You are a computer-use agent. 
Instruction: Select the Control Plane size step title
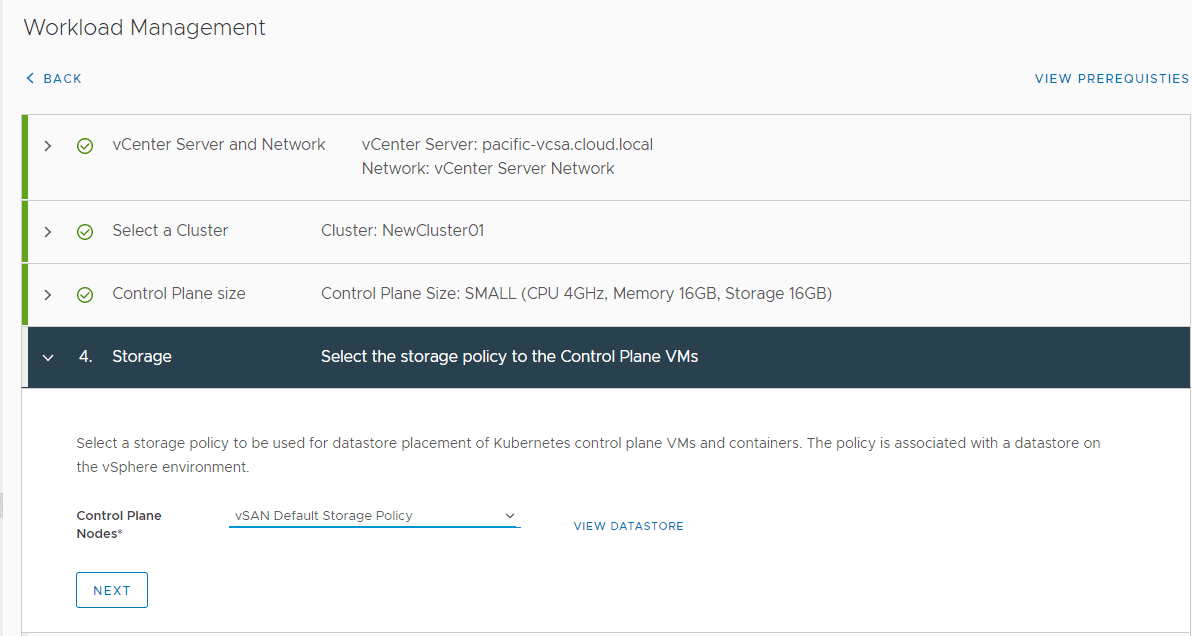pos(179,294)
